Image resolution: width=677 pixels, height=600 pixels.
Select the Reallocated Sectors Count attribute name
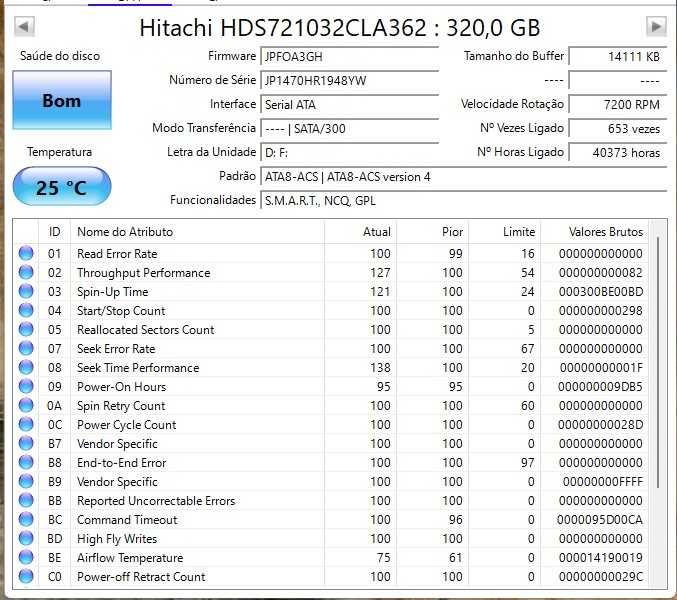tap(146, 330)
